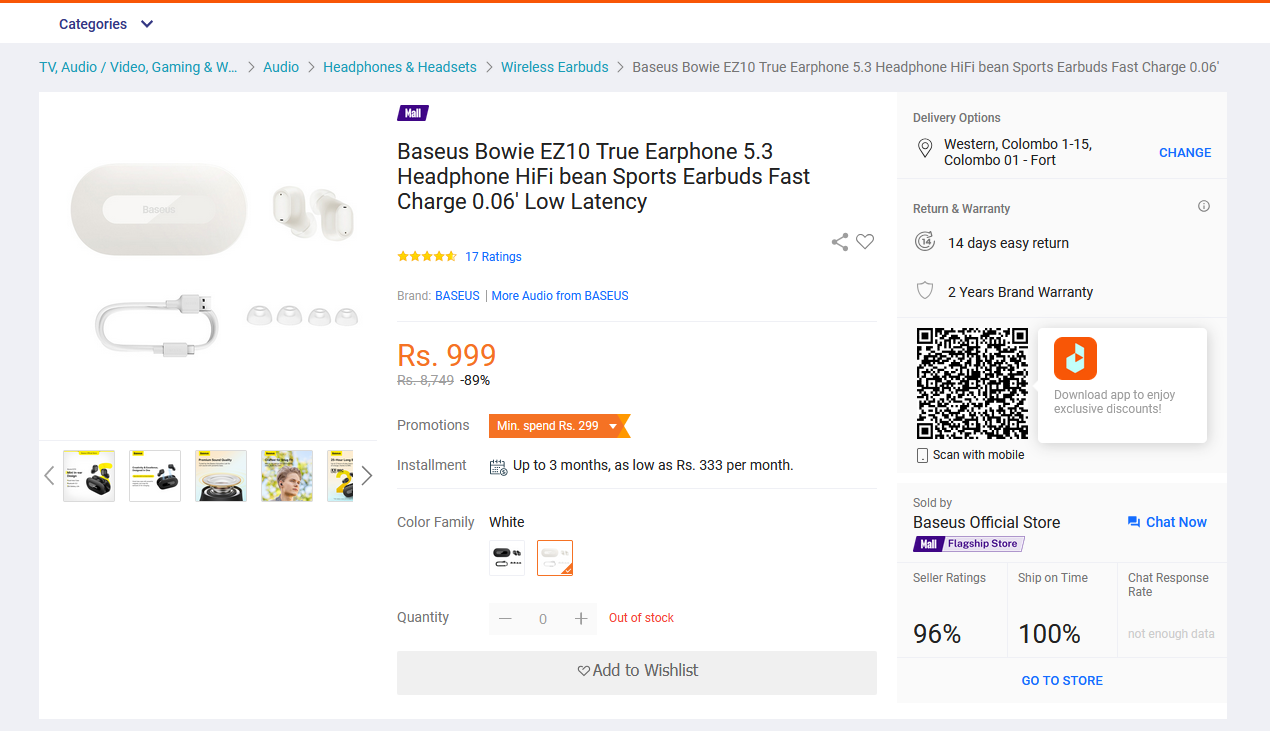Show the next product thumbnails with right arrow
Viewport: 1270px width, 731px height.
coord(367,476)
